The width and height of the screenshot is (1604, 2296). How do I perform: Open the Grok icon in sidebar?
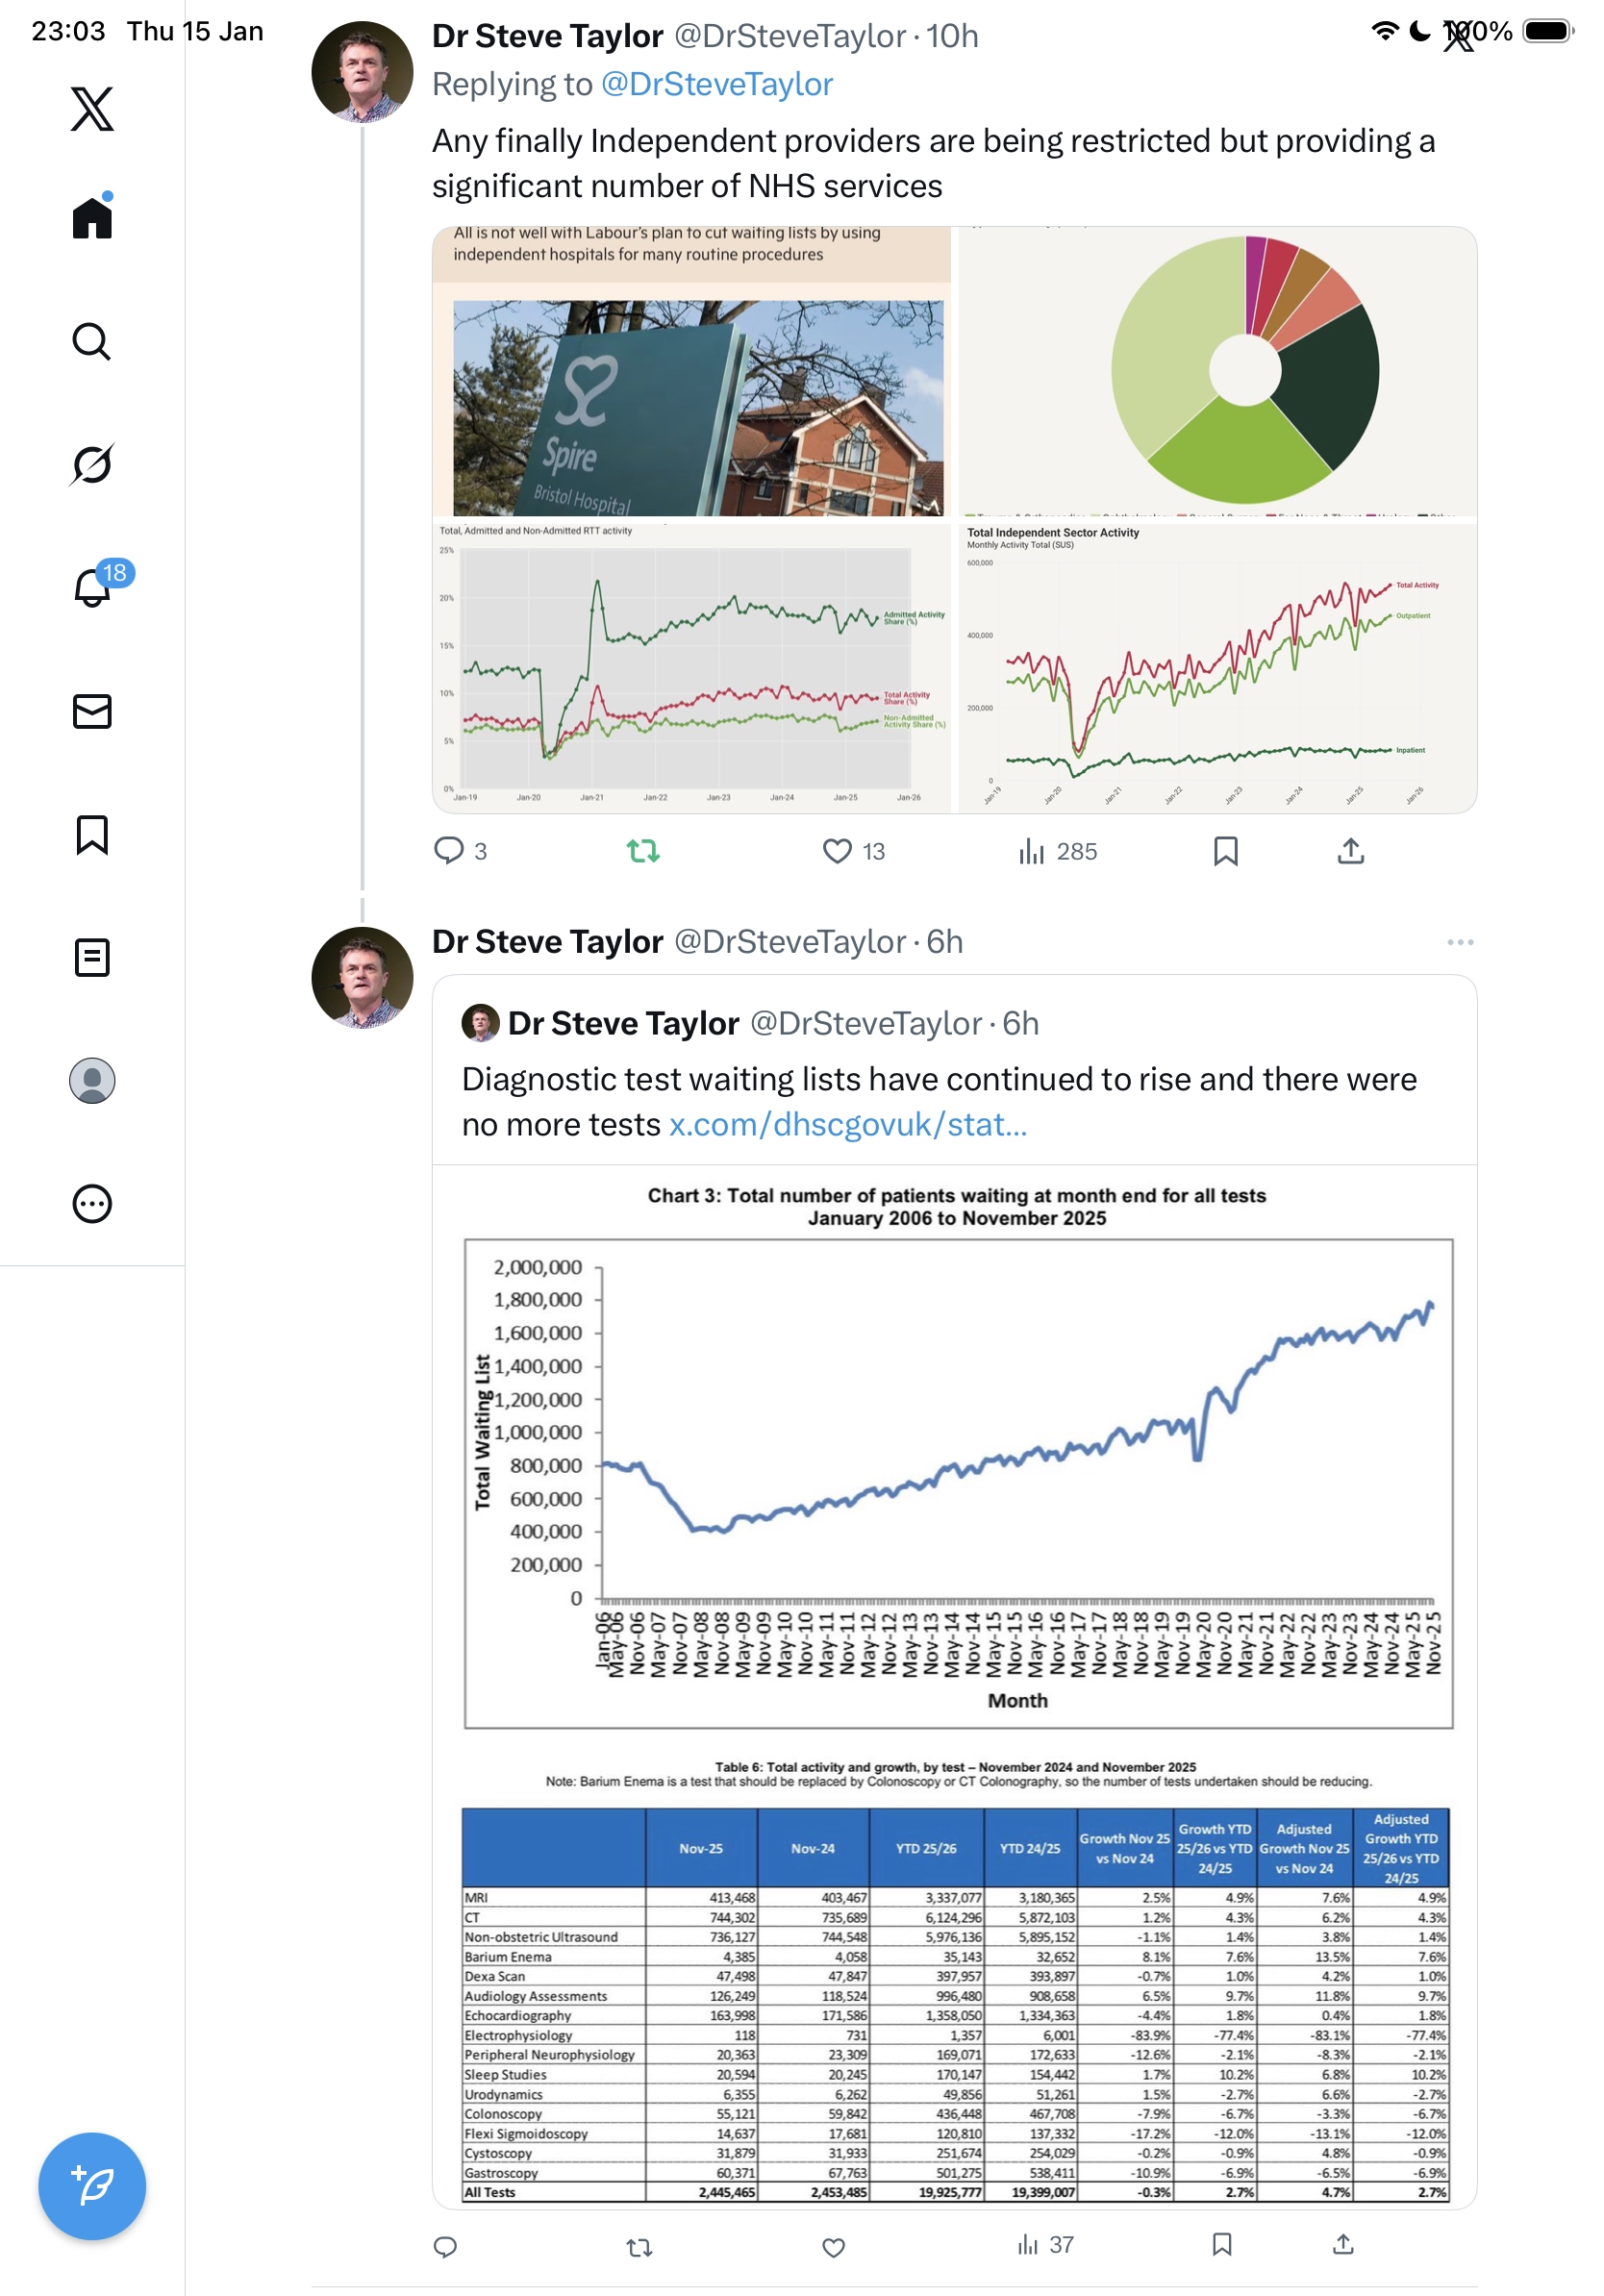[92, 464]
